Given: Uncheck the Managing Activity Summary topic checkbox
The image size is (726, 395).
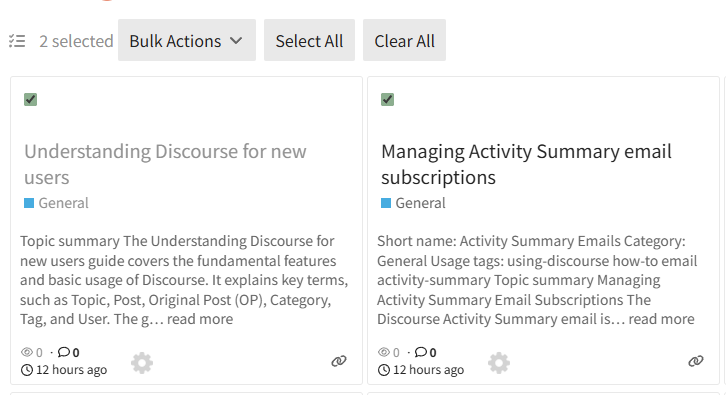Looking at the screenshot, I should [x=388, y=100].
